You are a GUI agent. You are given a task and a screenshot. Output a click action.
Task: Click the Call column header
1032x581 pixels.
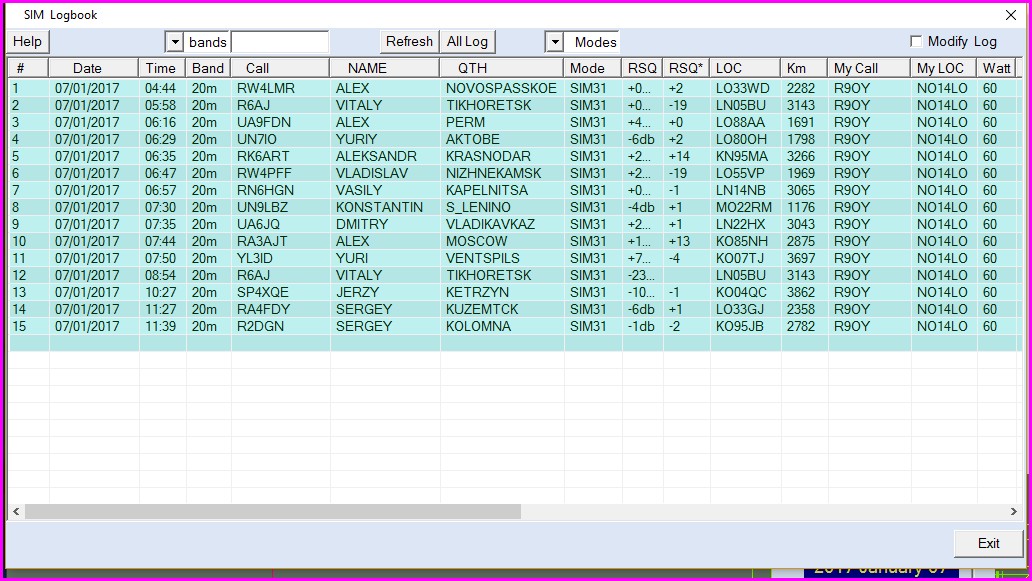pyautogui.click(x=257, y=68)
